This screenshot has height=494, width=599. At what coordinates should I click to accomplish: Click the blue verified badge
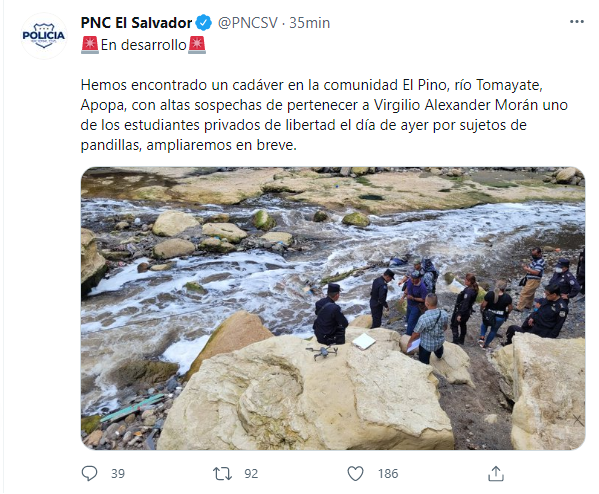(204, 23)
